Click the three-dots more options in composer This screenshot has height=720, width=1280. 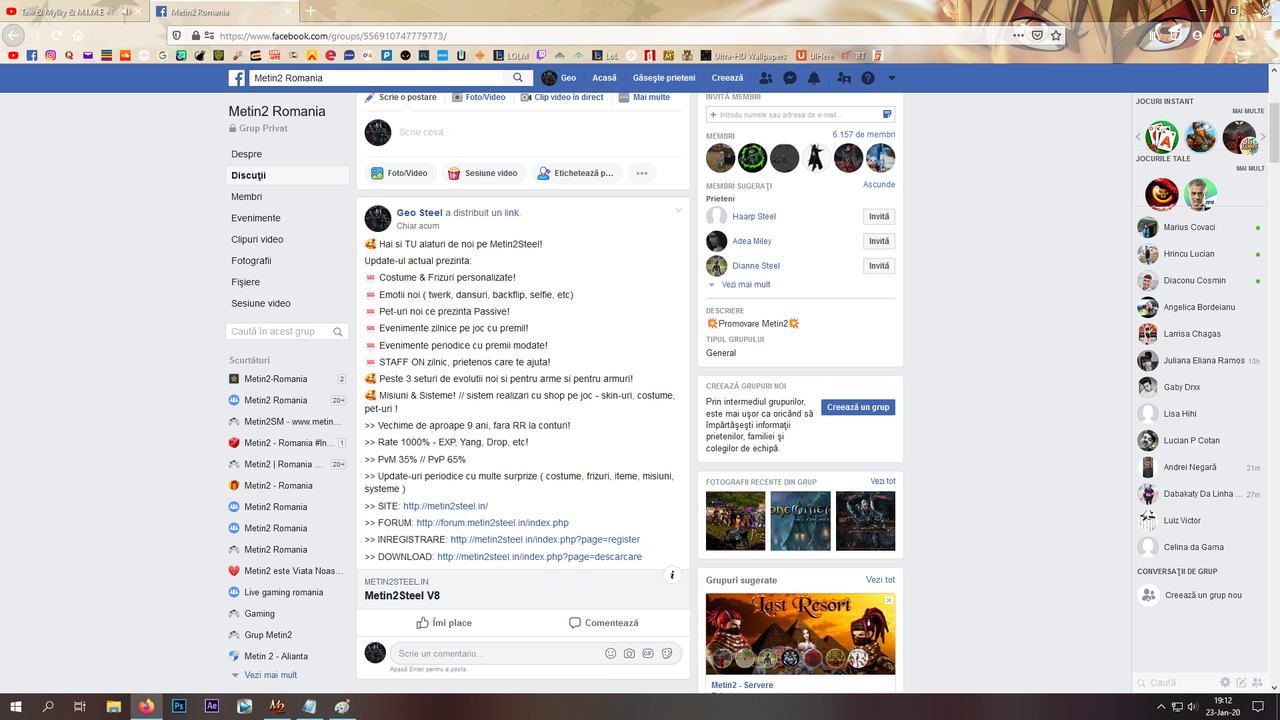coord(642,173)
